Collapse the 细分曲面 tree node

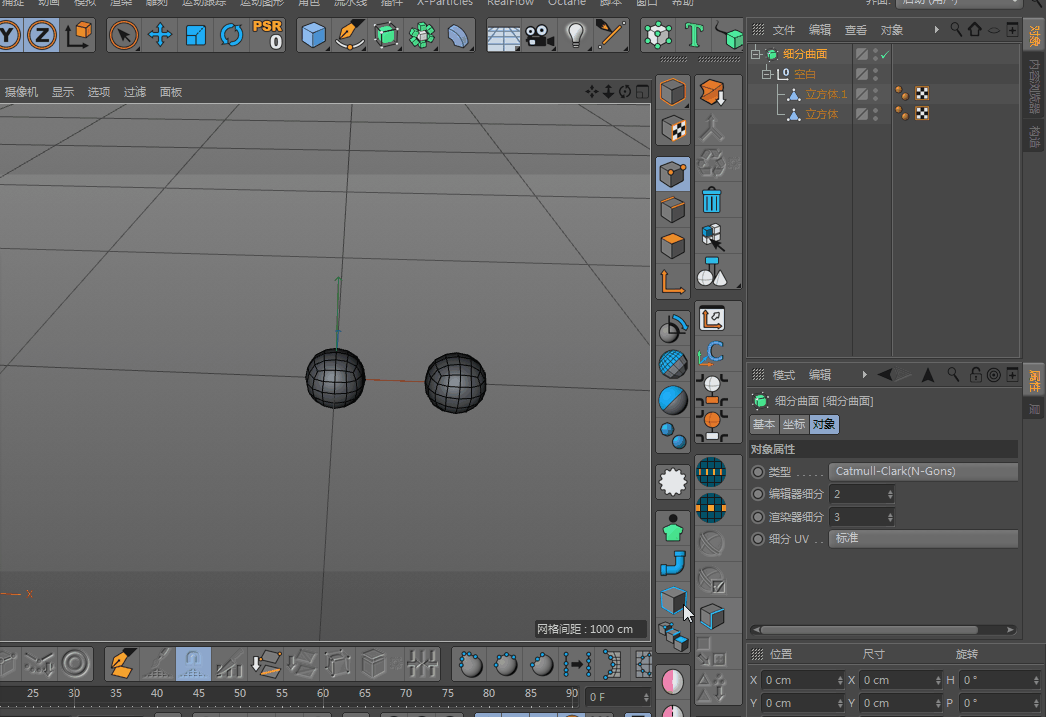coord(756,54)
